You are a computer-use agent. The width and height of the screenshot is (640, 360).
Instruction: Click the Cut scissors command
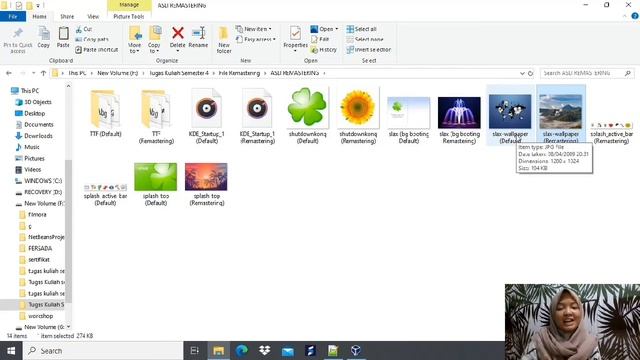click(x=84, y=29)
